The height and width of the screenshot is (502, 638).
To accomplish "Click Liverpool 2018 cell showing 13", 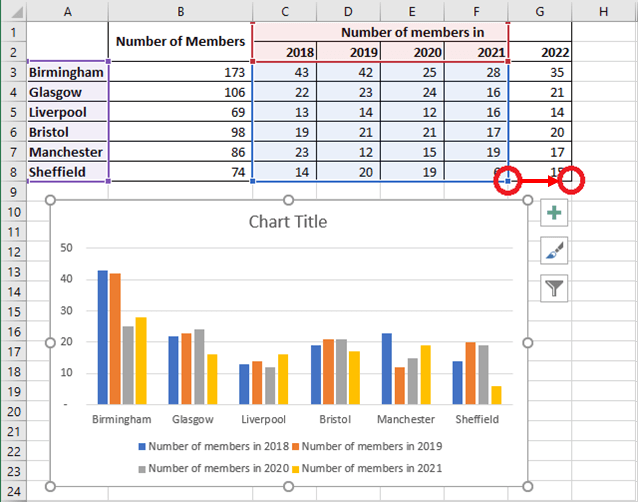I will (x=284, y=112).
